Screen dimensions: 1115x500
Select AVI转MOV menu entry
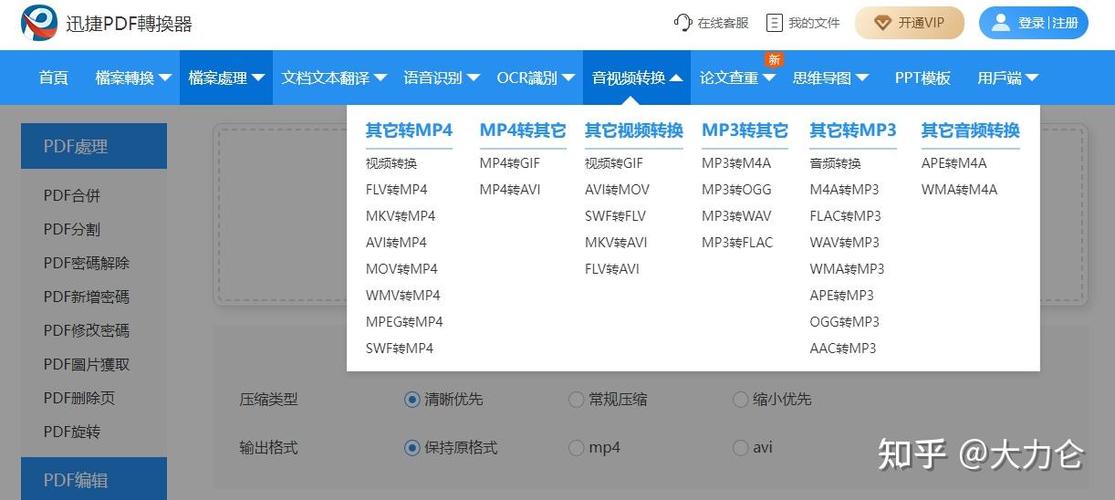pos(617,190)
